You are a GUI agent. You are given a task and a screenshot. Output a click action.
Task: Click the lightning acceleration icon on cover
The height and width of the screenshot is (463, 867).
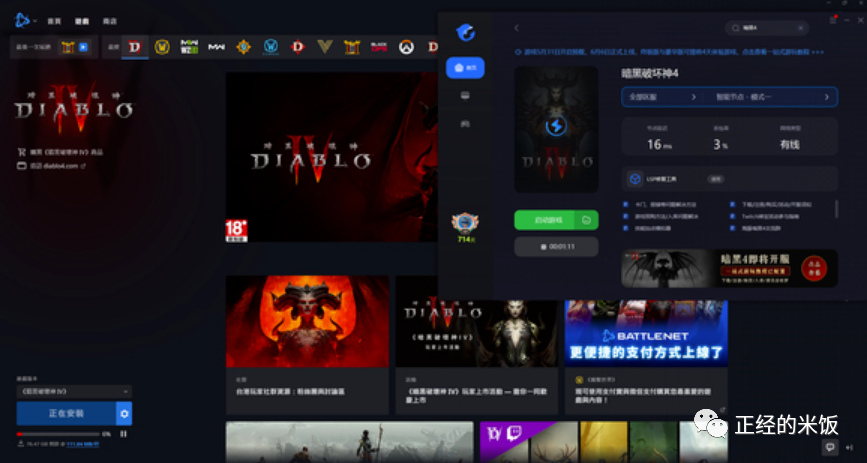[x=556, y=126]
